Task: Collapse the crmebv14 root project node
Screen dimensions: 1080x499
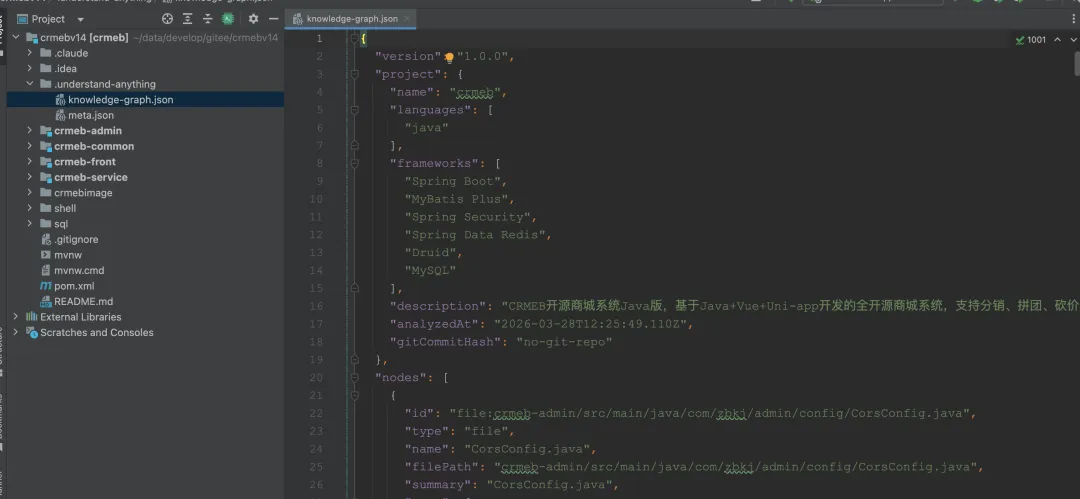Action: pos(16,37)
